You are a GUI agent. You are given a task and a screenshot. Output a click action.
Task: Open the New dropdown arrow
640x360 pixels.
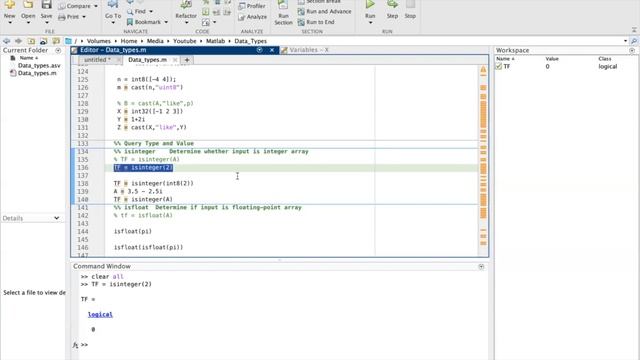click(x=10, y=23)
